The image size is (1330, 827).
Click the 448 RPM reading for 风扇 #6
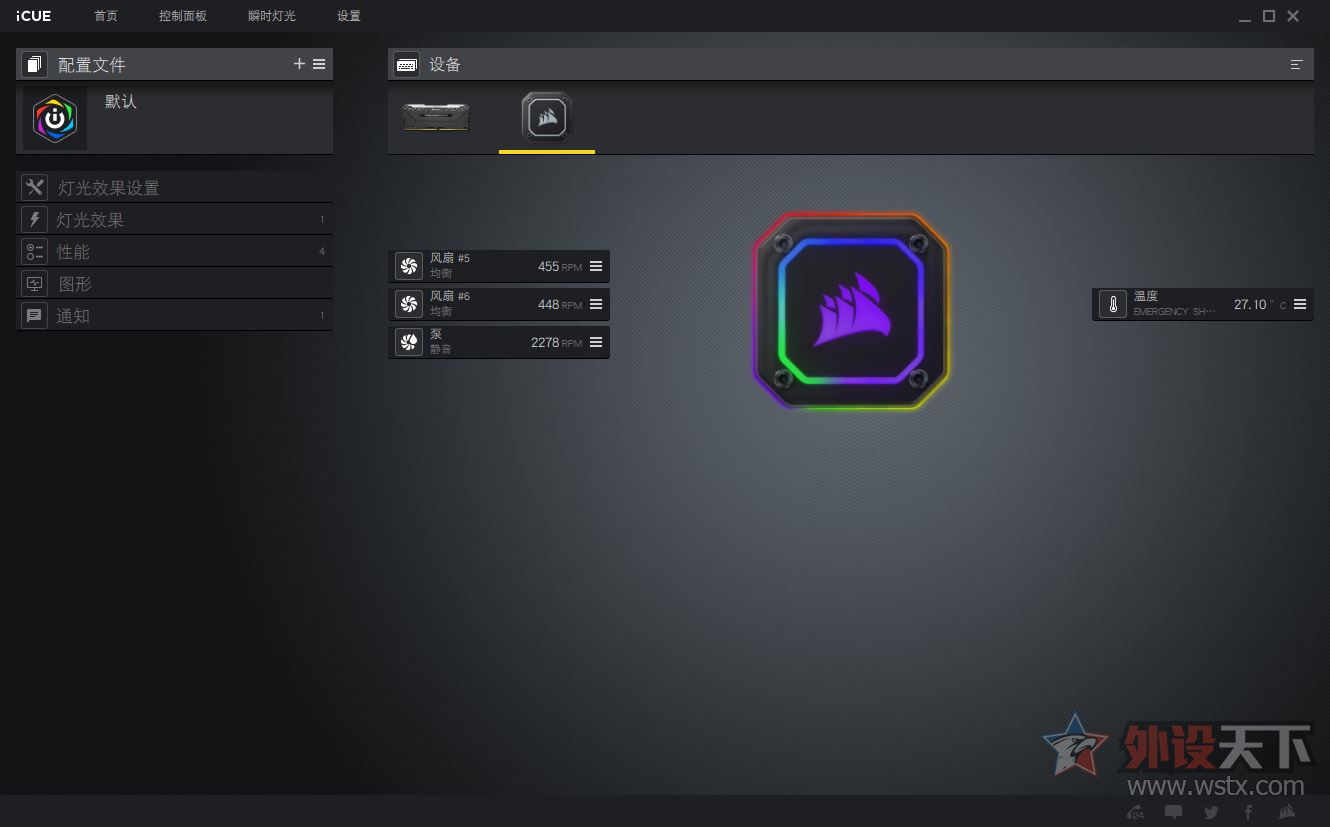560,305
